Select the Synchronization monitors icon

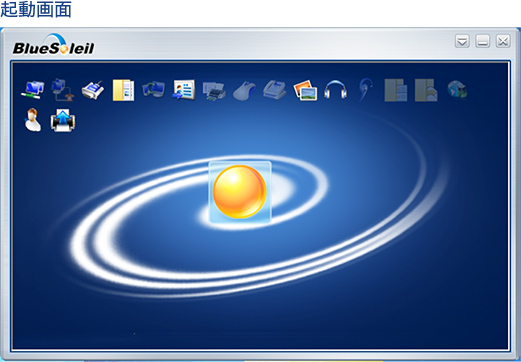[153, 89]
